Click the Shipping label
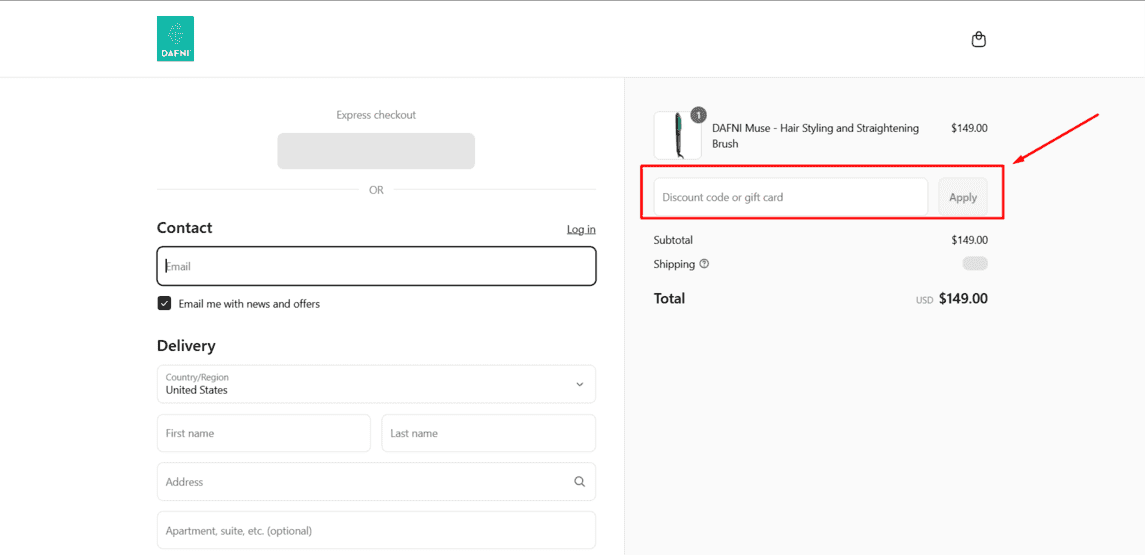This screenshot has height=555, width=1145. click(674, 264)
